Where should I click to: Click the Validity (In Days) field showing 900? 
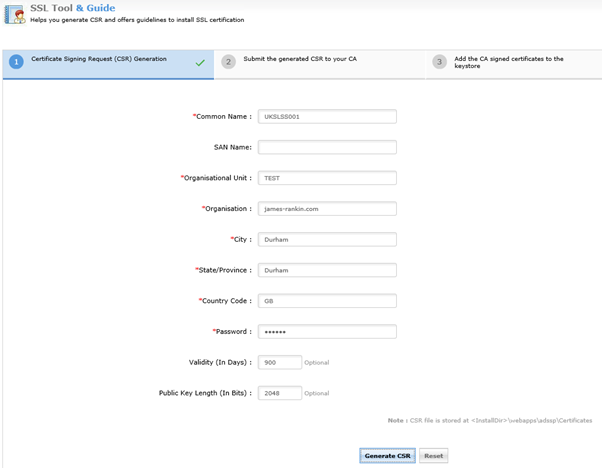[x=280, y=362]
